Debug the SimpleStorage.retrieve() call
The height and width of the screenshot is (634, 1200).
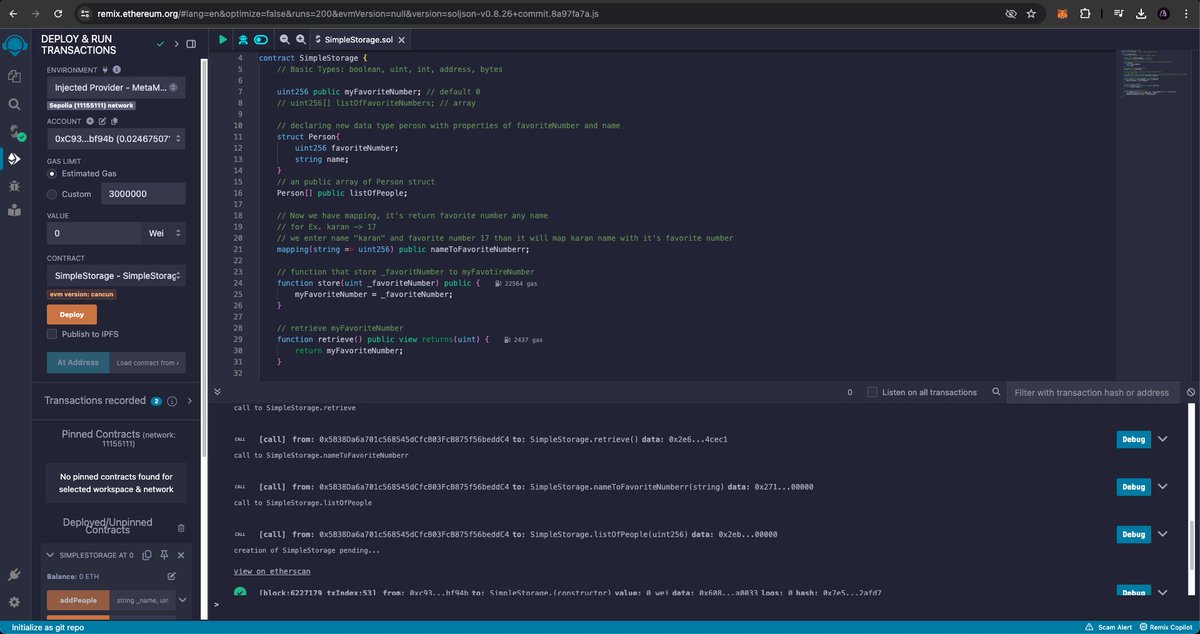click(1132, 439)
